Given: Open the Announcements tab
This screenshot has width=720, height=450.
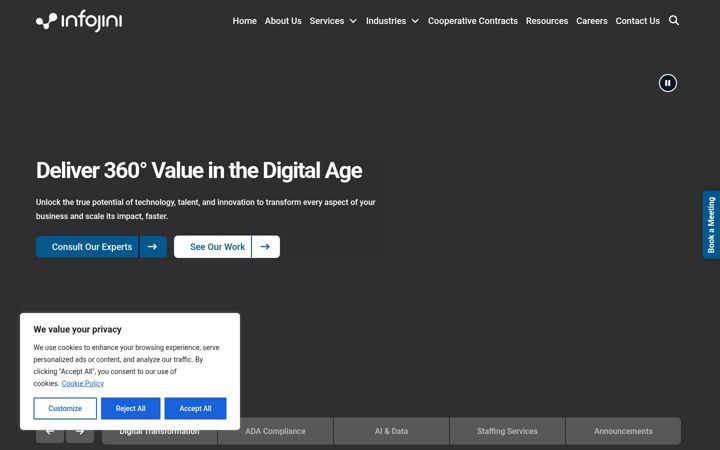Looking at the screenshot, I should pos(623,431).
